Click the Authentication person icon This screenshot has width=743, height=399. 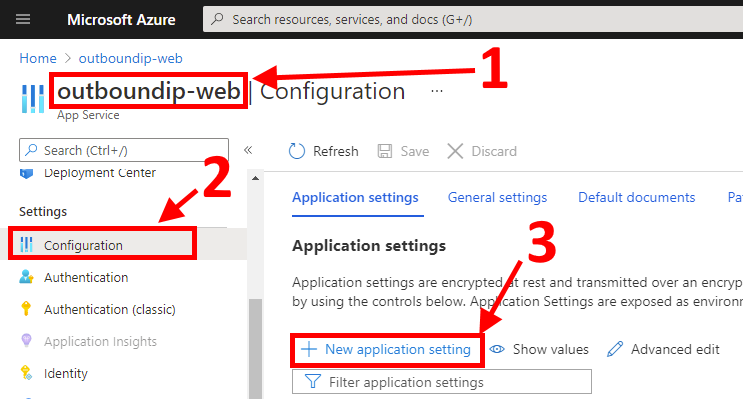(27, 277)
